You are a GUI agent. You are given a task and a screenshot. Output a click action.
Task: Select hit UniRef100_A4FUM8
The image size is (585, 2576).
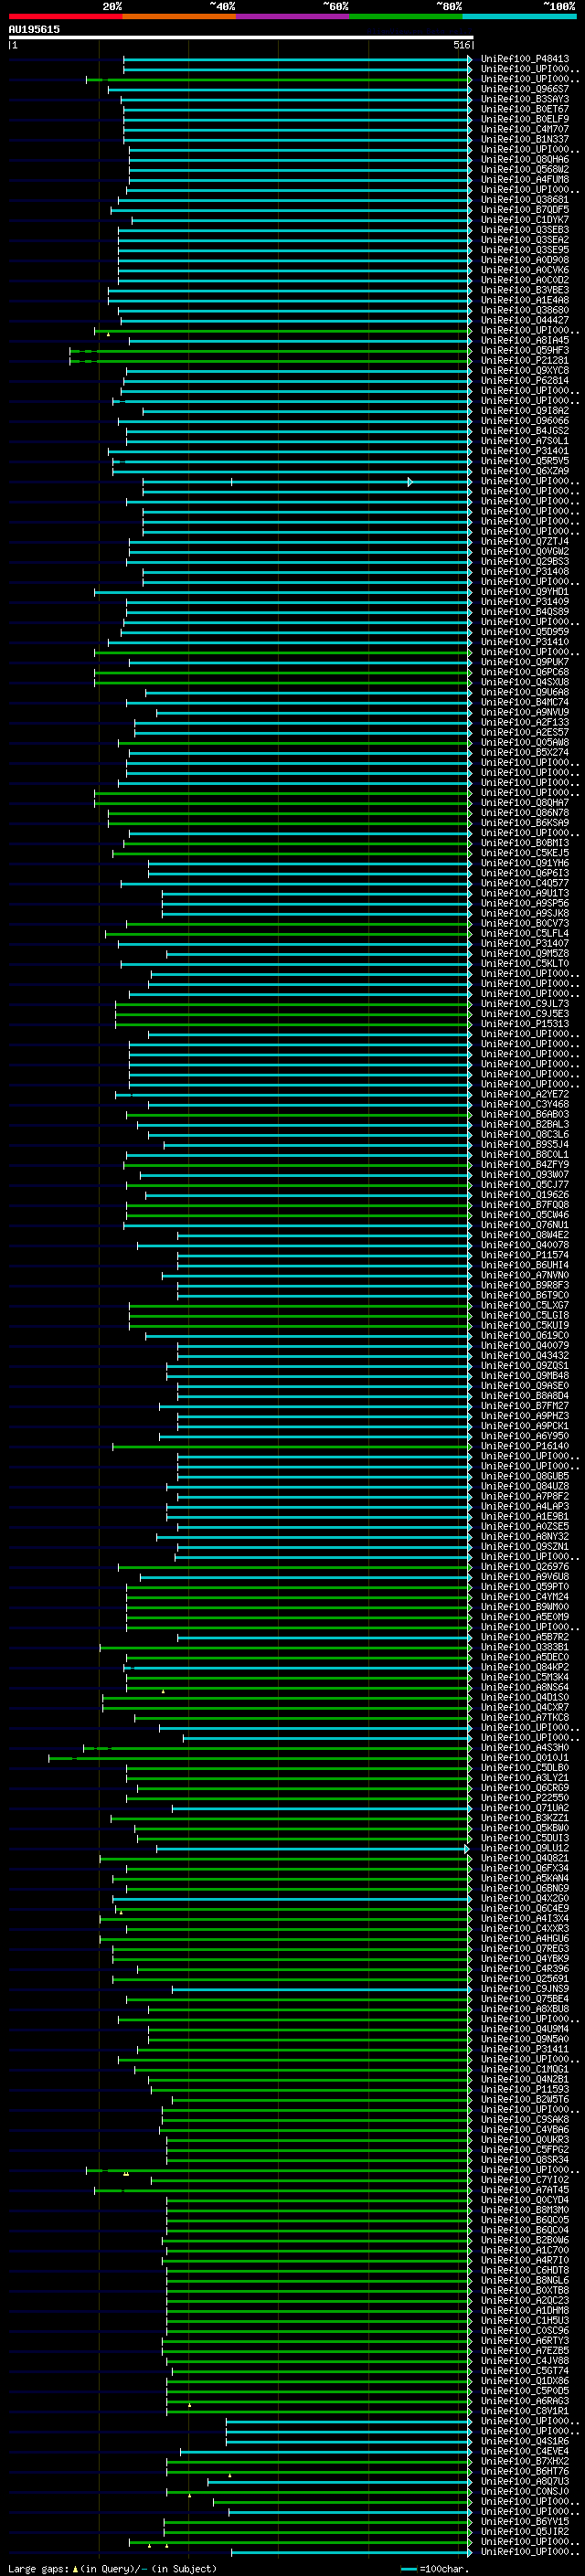524,179
